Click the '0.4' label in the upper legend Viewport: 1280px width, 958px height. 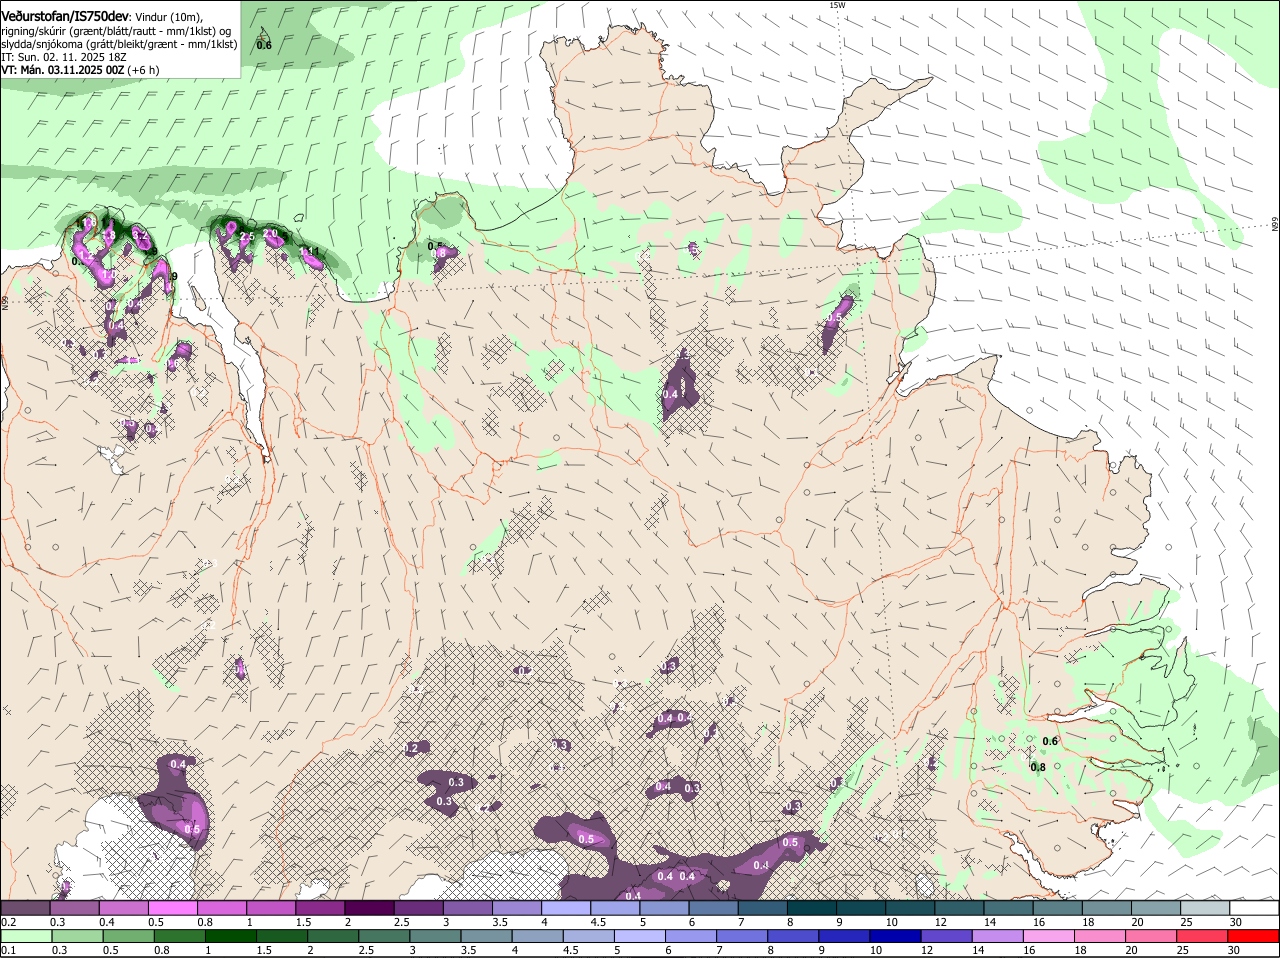pos(107,921)
